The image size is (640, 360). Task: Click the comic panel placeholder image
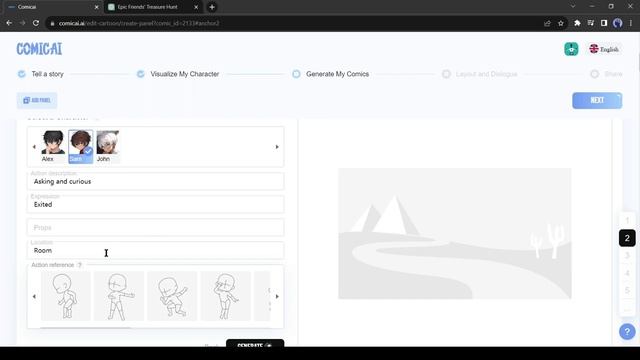455,233
